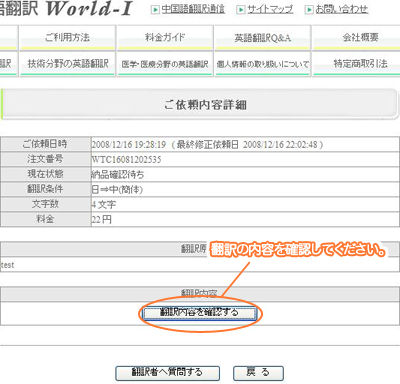Open the 中国語翻訳通信 link
Image resolution: width=400 pixels, height=384 pixels.
click(193, 9)
